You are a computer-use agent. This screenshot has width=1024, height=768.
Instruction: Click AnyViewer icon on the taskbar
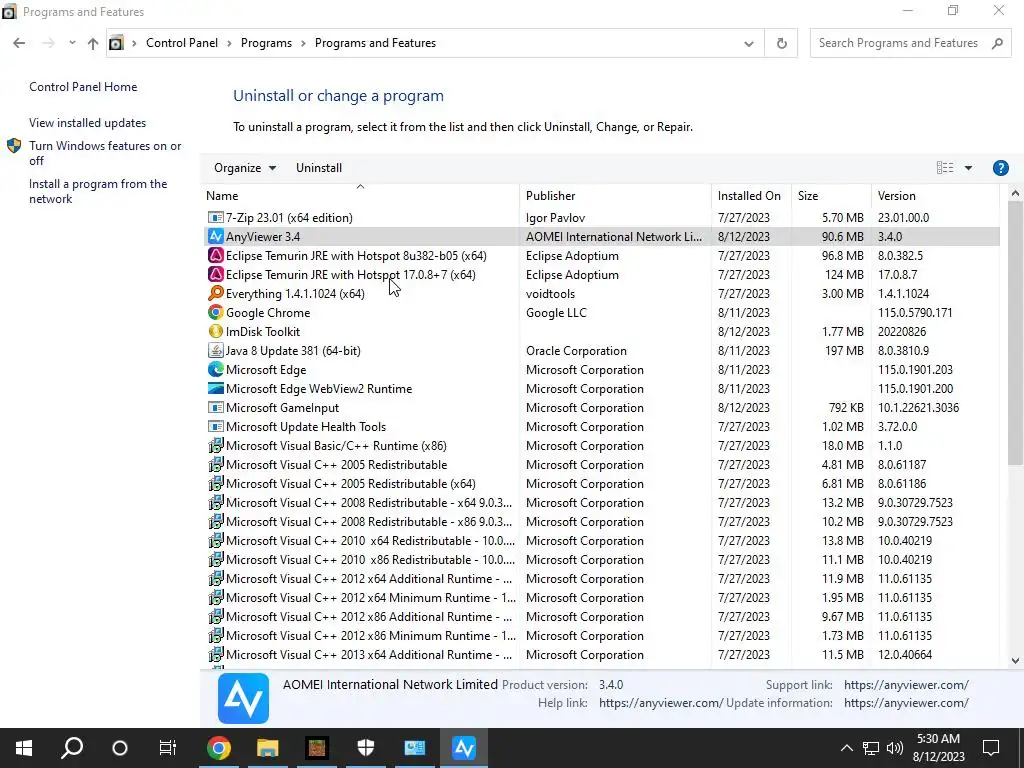[x=464, y=748]
